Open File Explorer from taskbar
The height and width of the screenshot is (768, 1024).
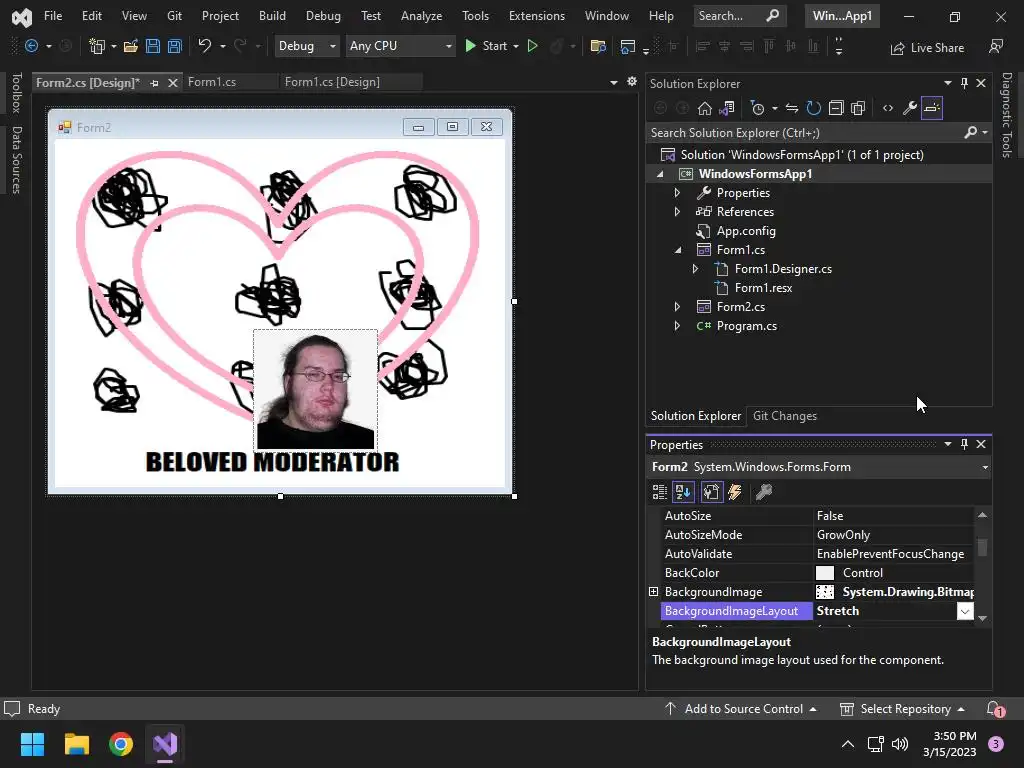pyautogui.click(x=76, y=744)
